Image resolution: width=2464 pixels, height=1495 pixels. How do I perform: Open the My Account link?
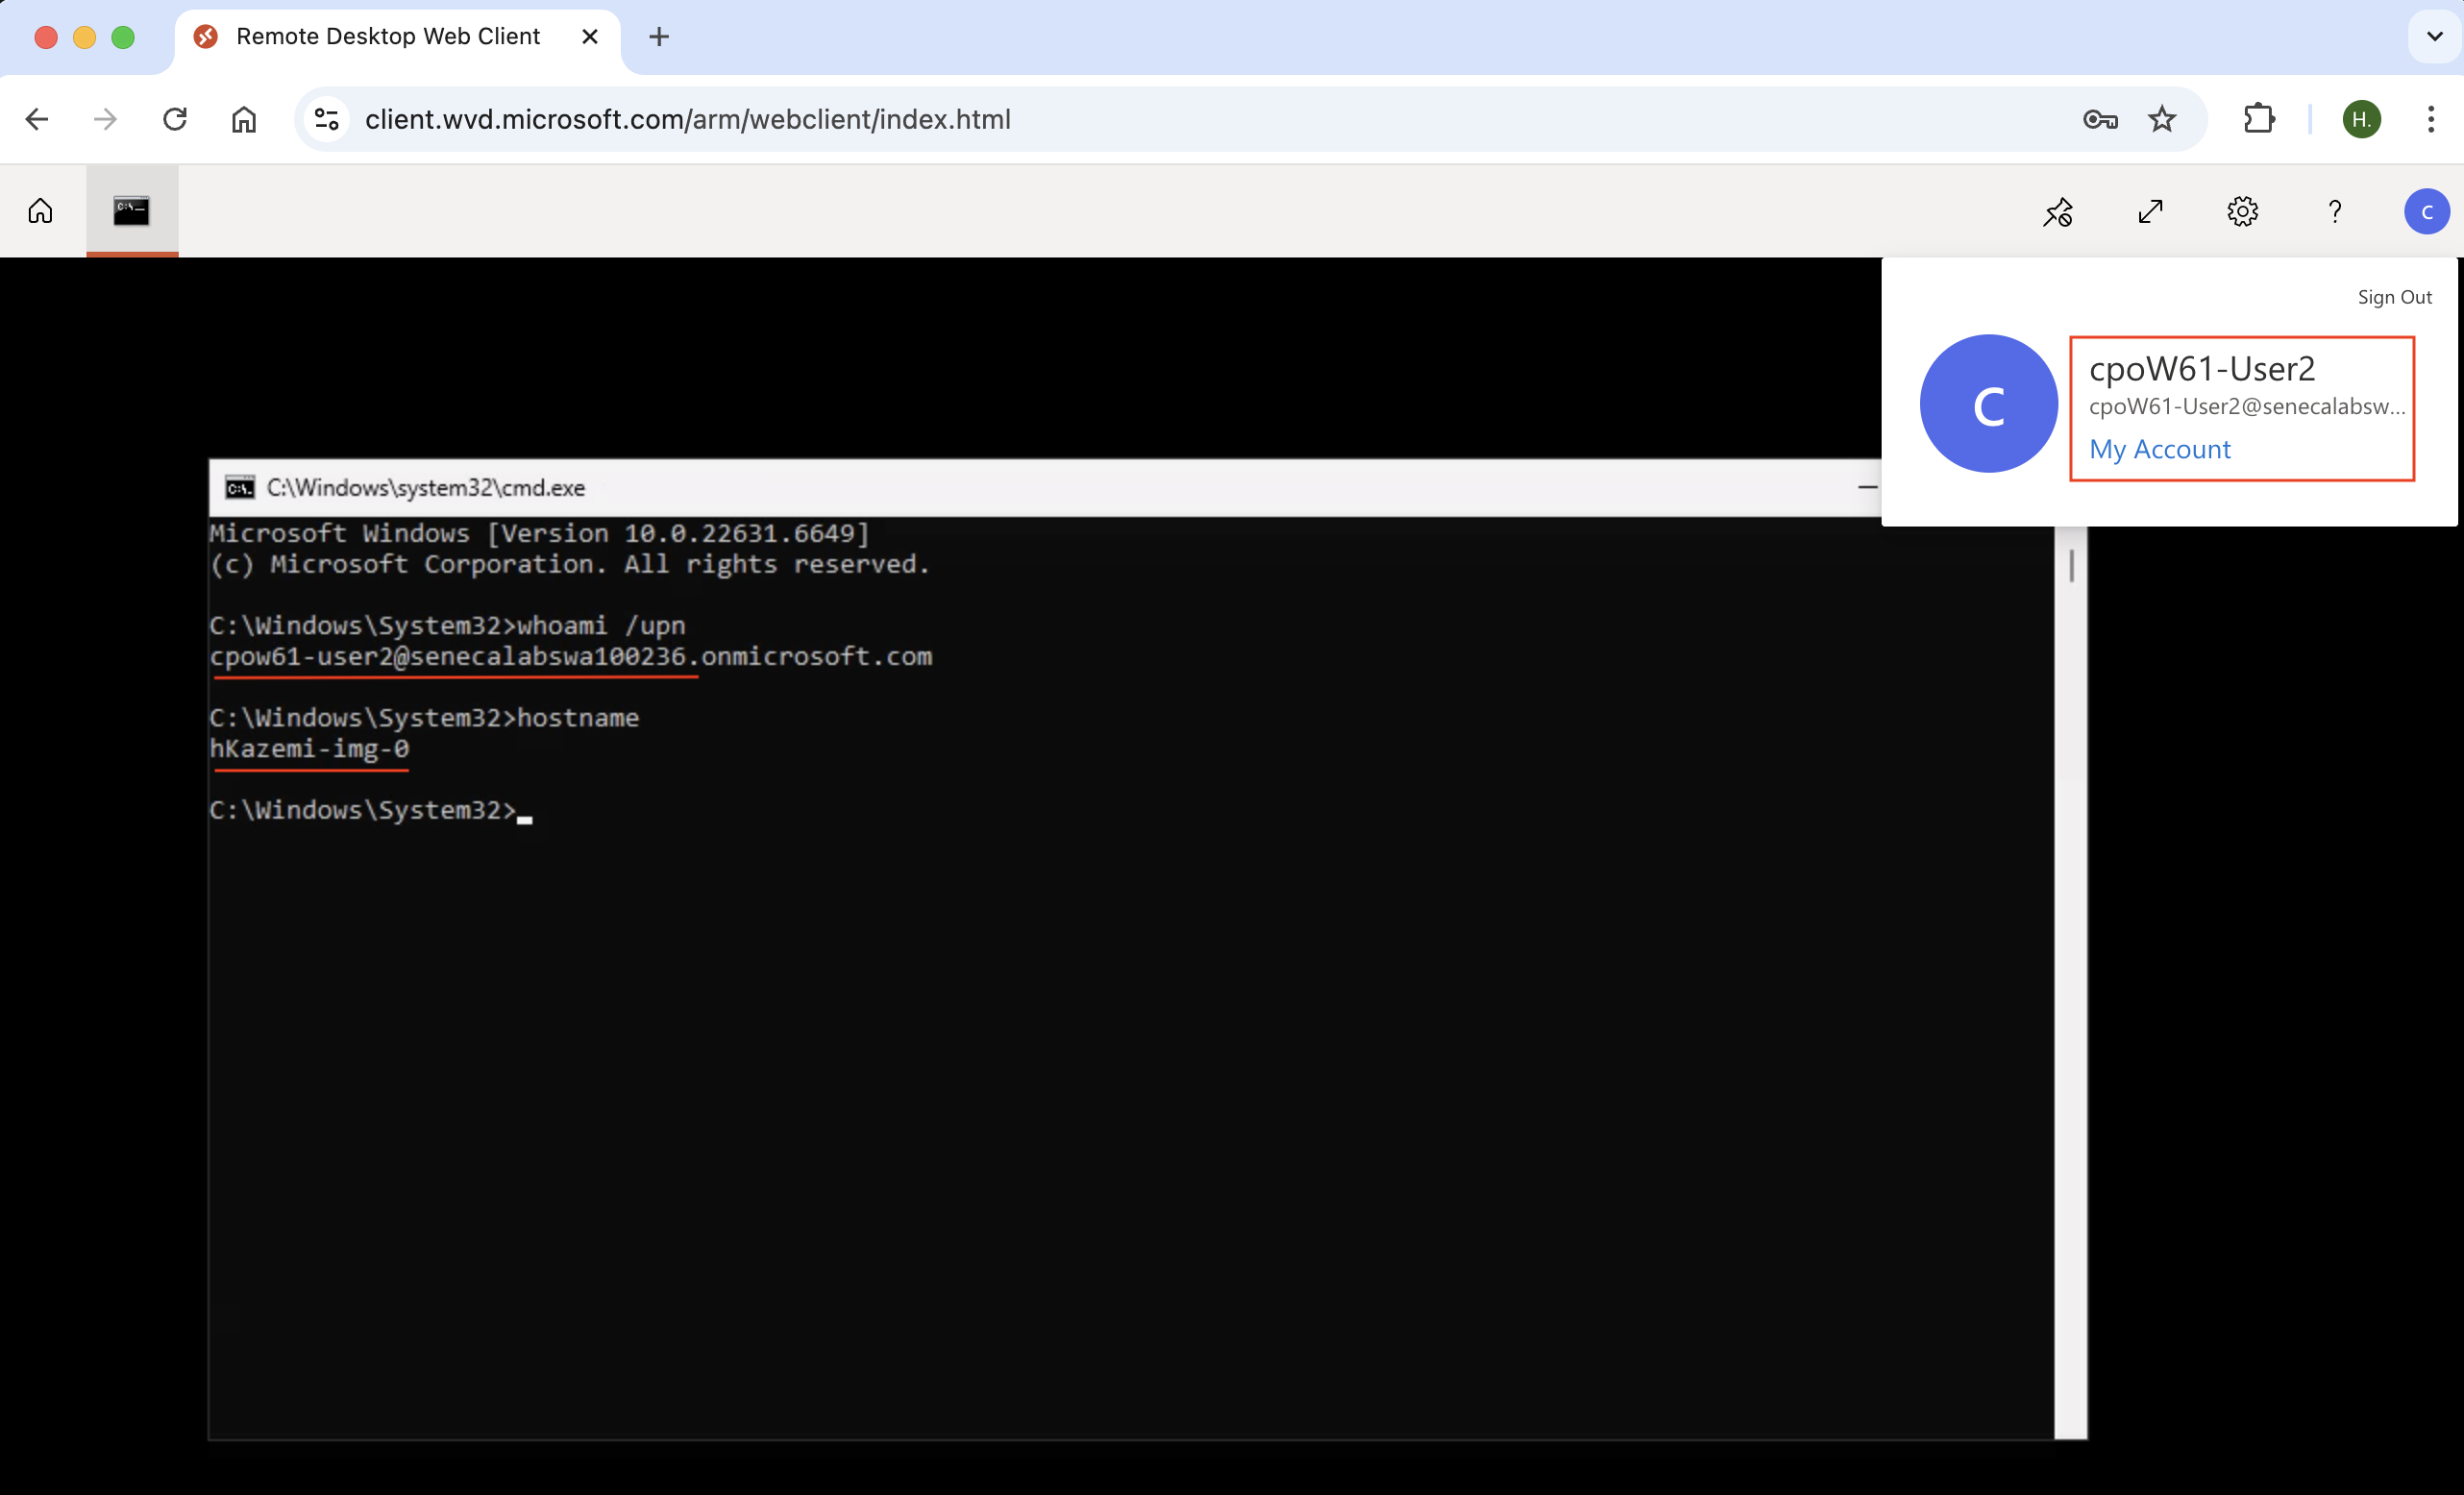[2159, 450]
